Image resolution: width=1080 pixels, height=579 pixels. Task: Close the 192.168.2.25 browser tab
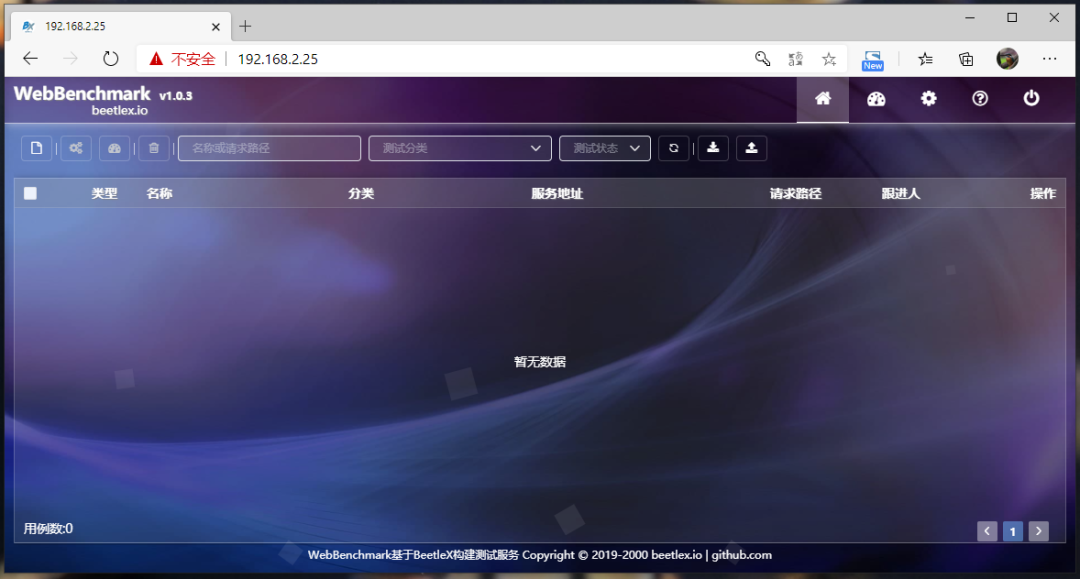click(x=216, y=27)
